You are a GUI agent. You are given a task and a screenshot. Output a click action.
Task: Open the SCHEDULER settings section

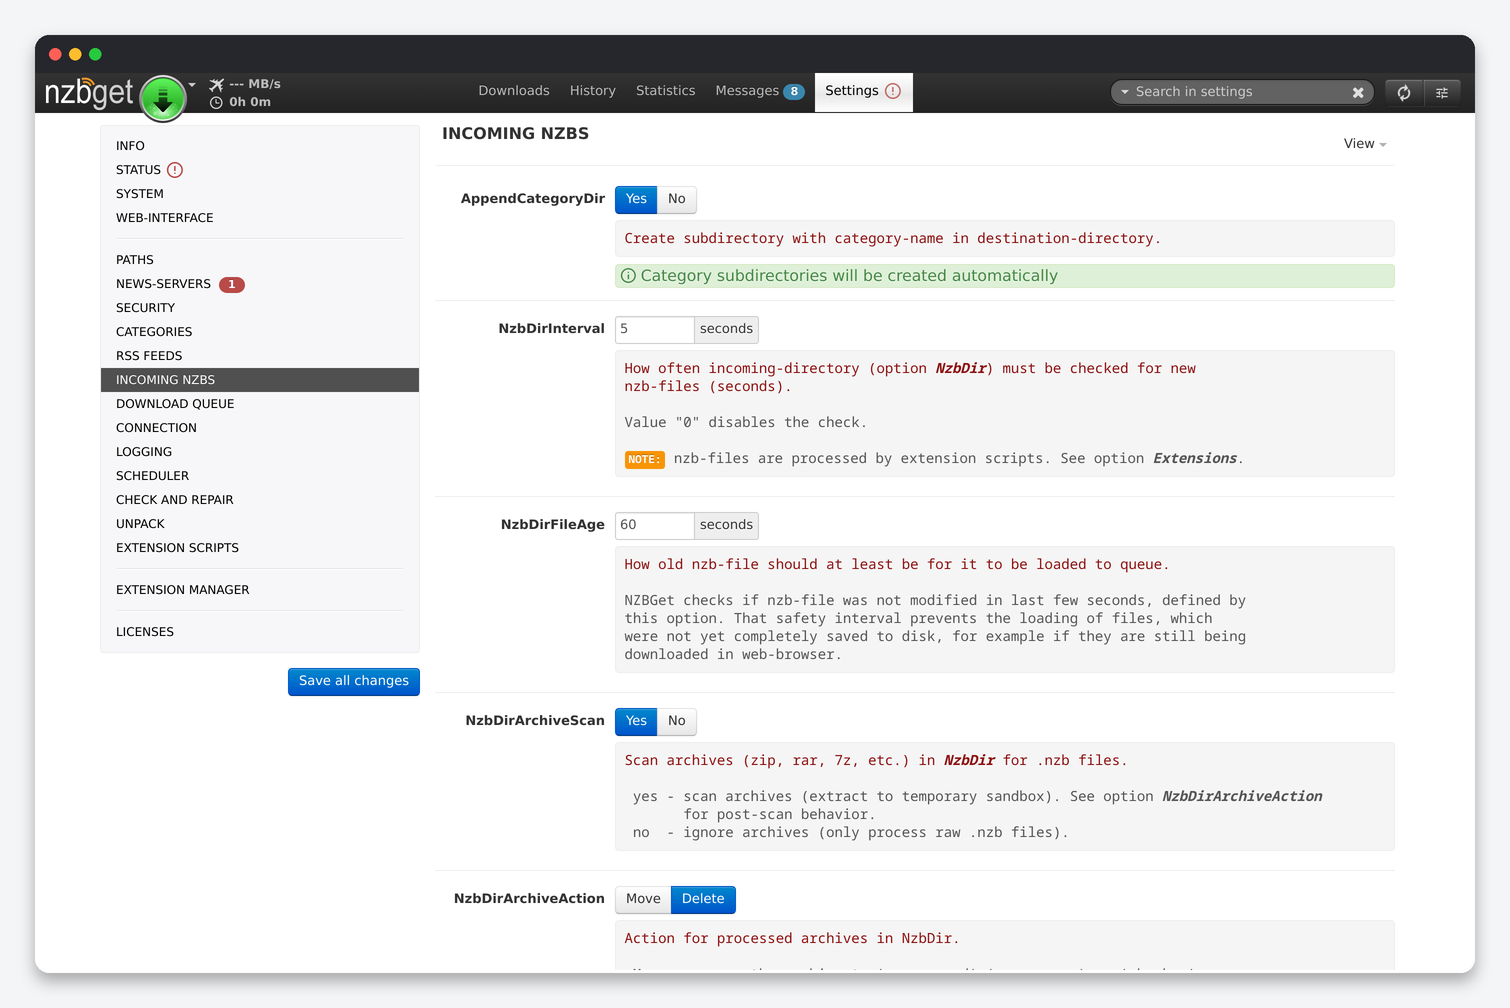(x=260, y=476)
